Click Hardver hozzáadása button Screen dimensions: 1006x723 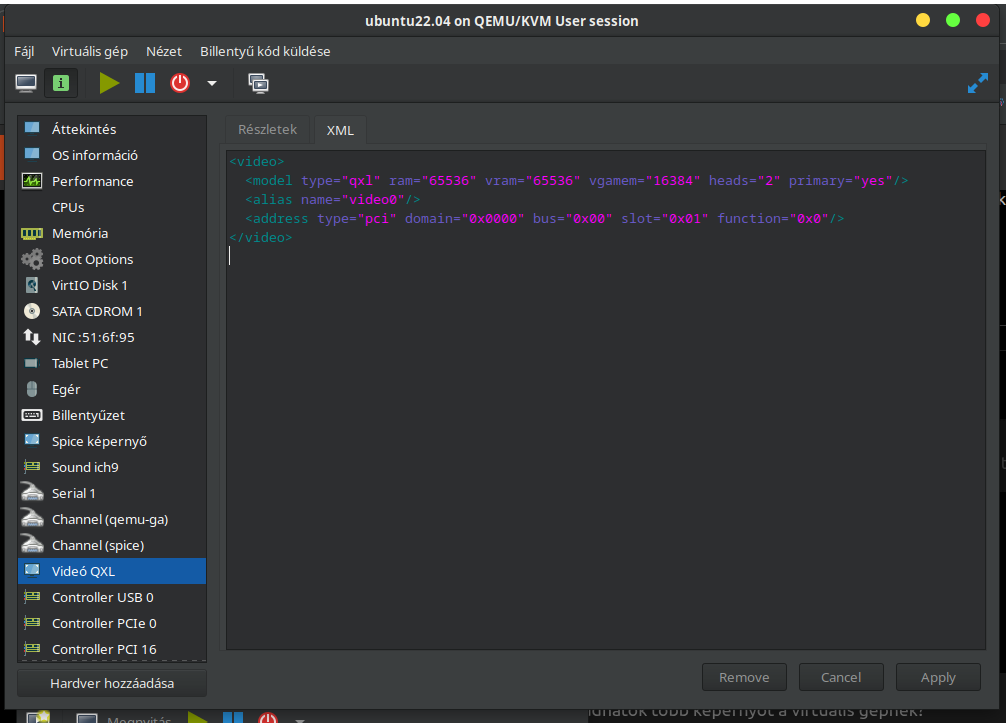(x=112, y=683)
